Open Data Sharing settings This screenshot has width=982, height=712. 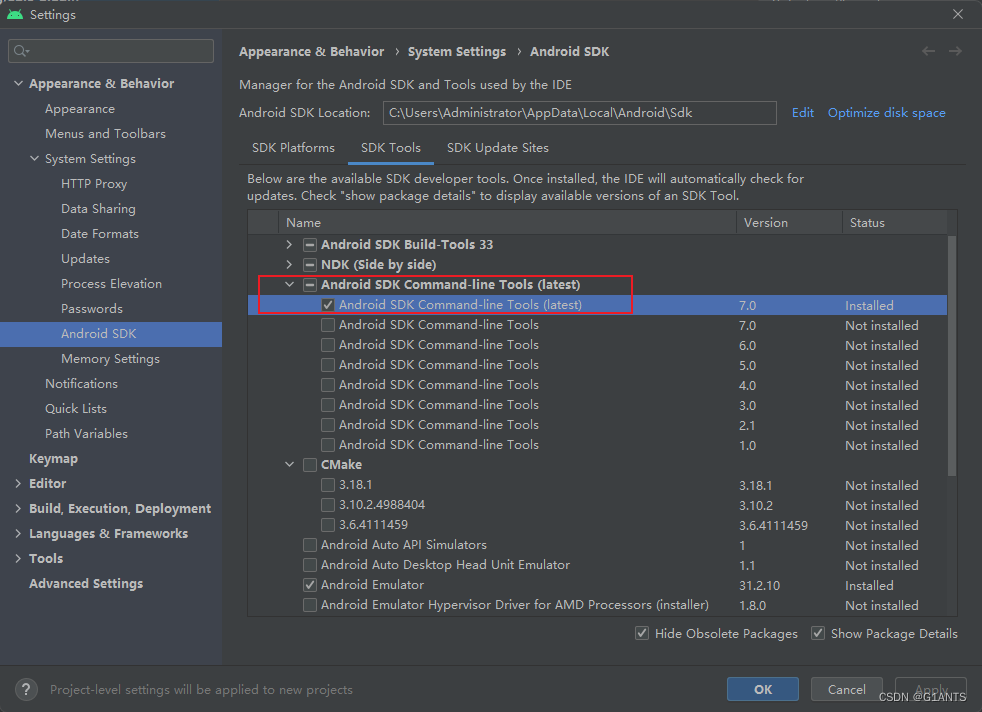click(98, 209)
